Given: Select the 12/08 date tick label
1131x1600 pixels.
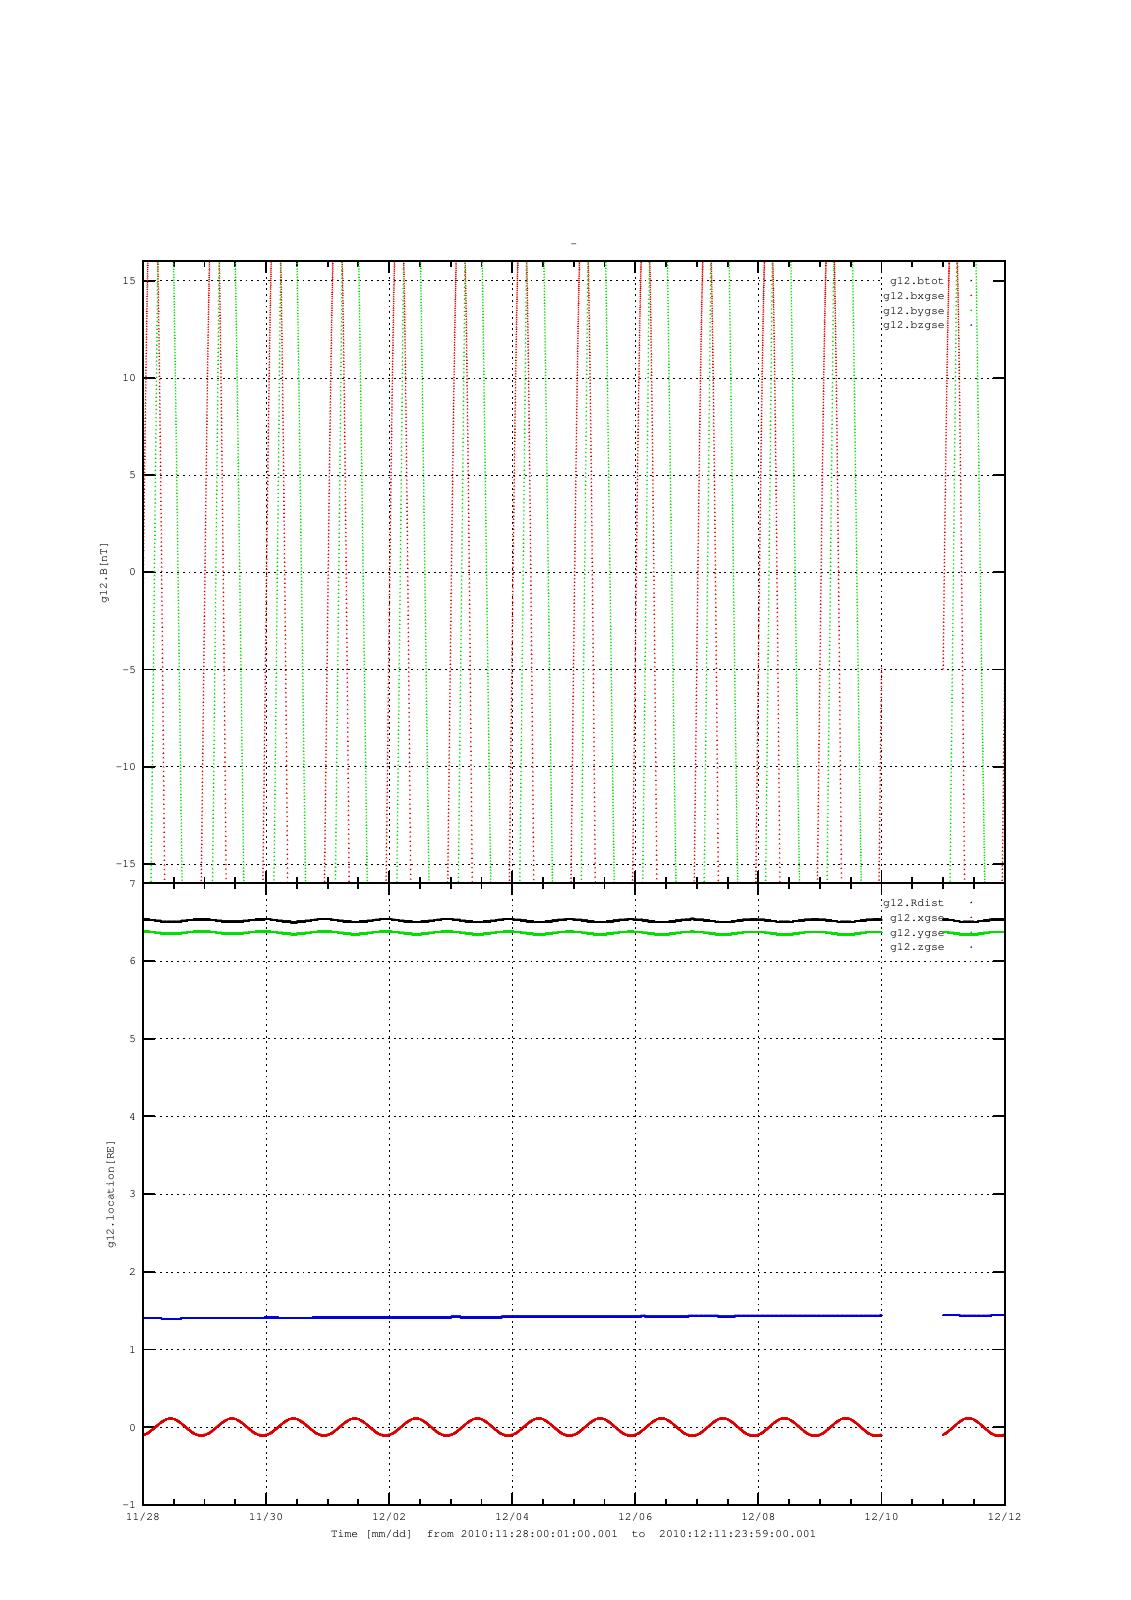Looking at the screenshot, I should point(758,1517).
